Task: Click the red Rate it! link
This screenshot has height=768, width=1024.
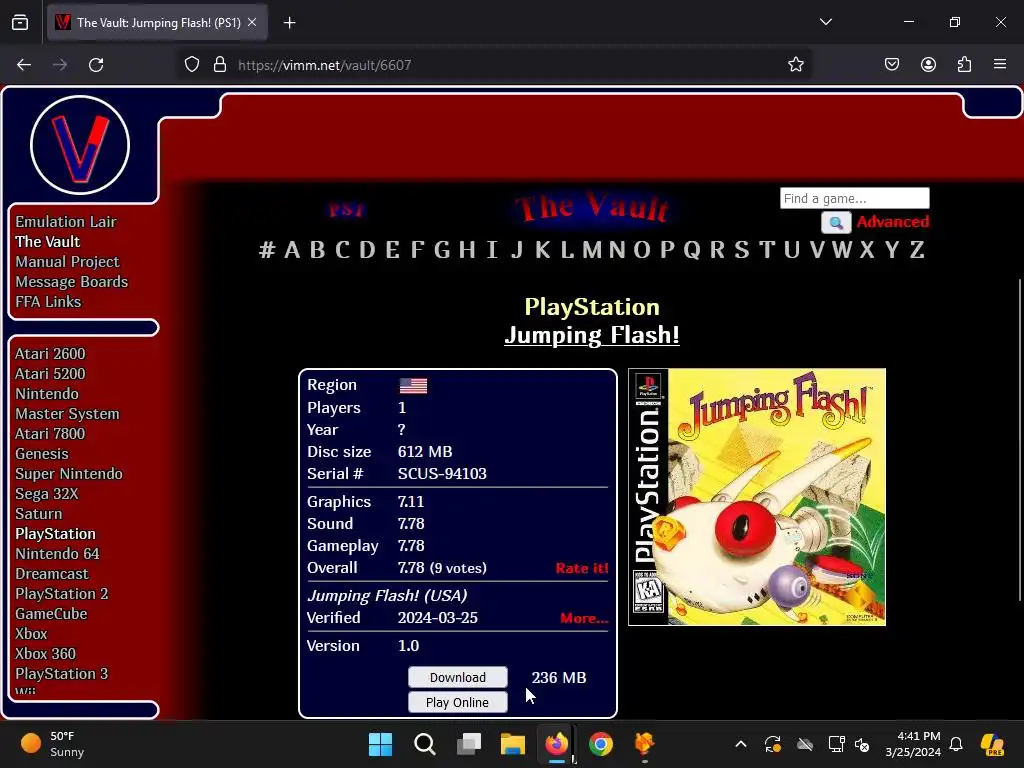Action: 582,568
